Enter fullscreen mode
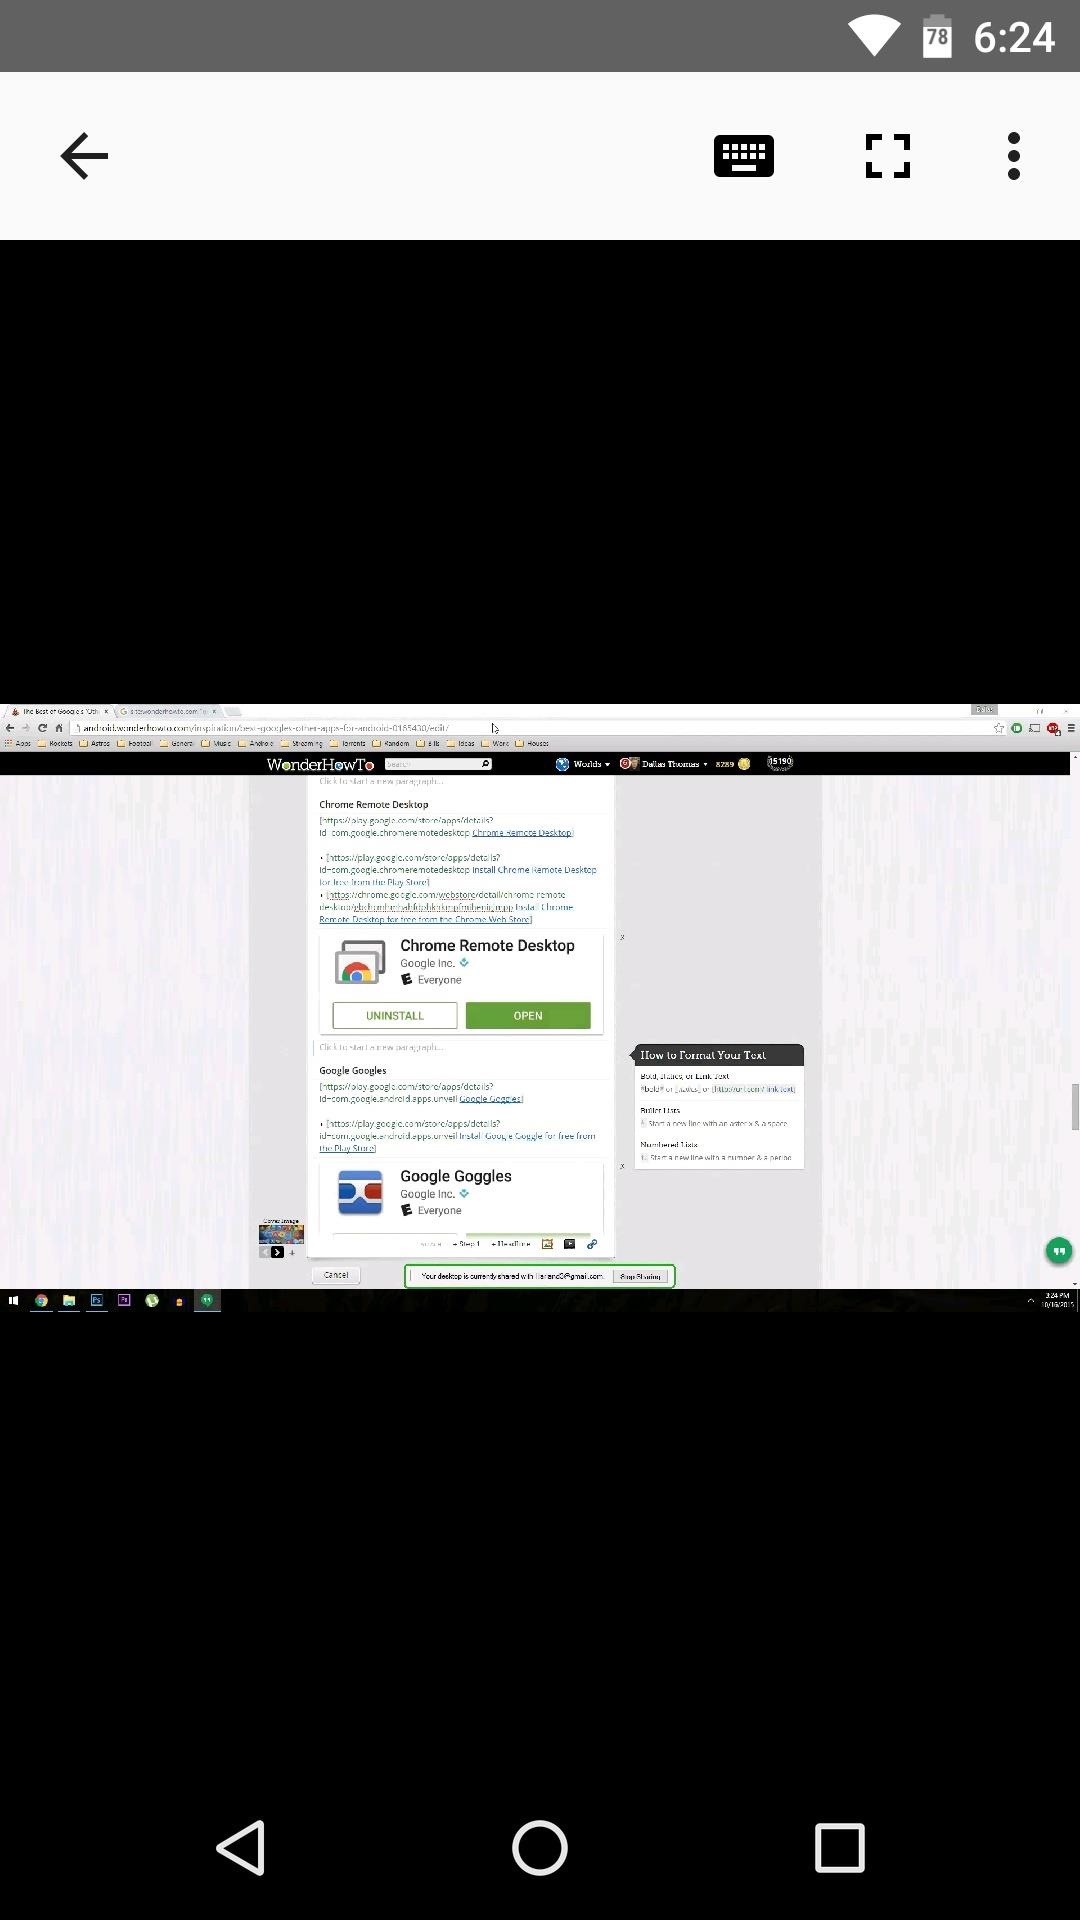Screen dimensions: 1080x1920 point(888,156)
